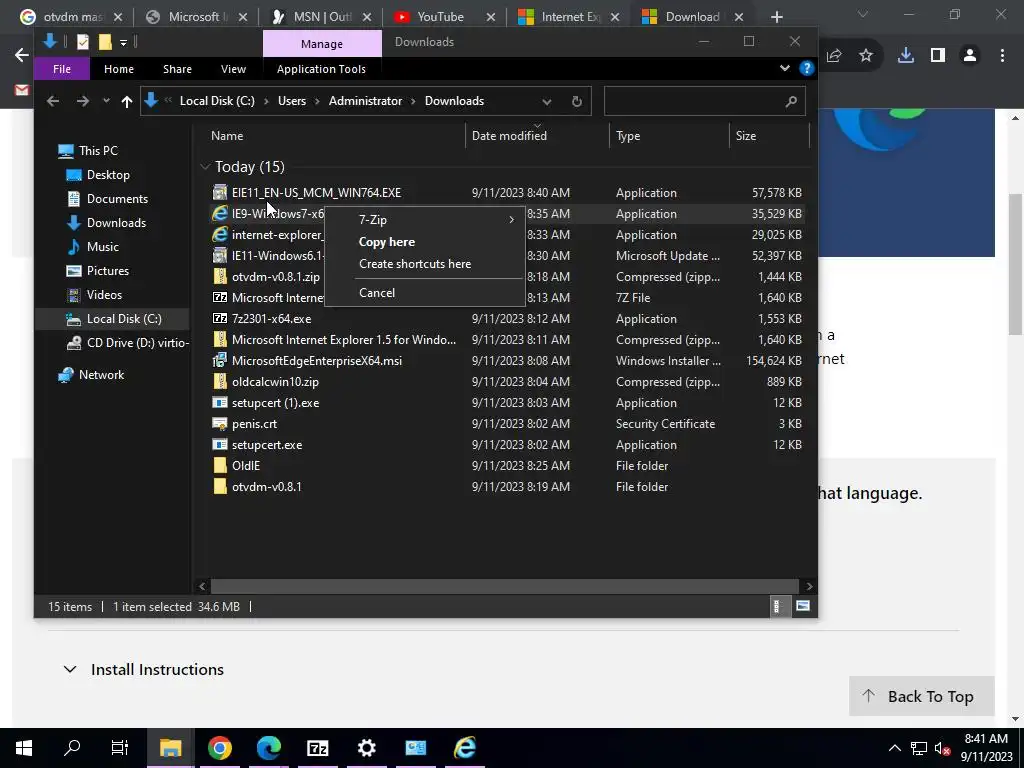Click Back To Top button
This screenshot has width=1024, height=768.
tap(921, 696)
